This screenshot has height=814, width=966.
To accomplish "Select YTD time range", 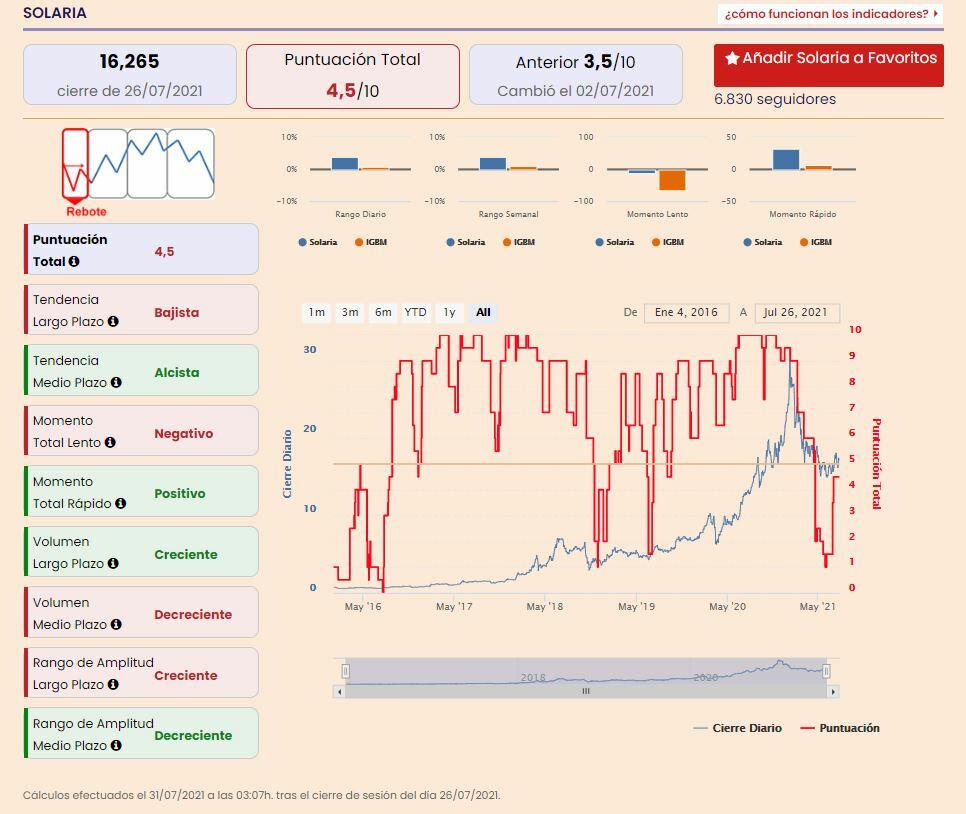I will pyautogui.click(x=415, y=312).
